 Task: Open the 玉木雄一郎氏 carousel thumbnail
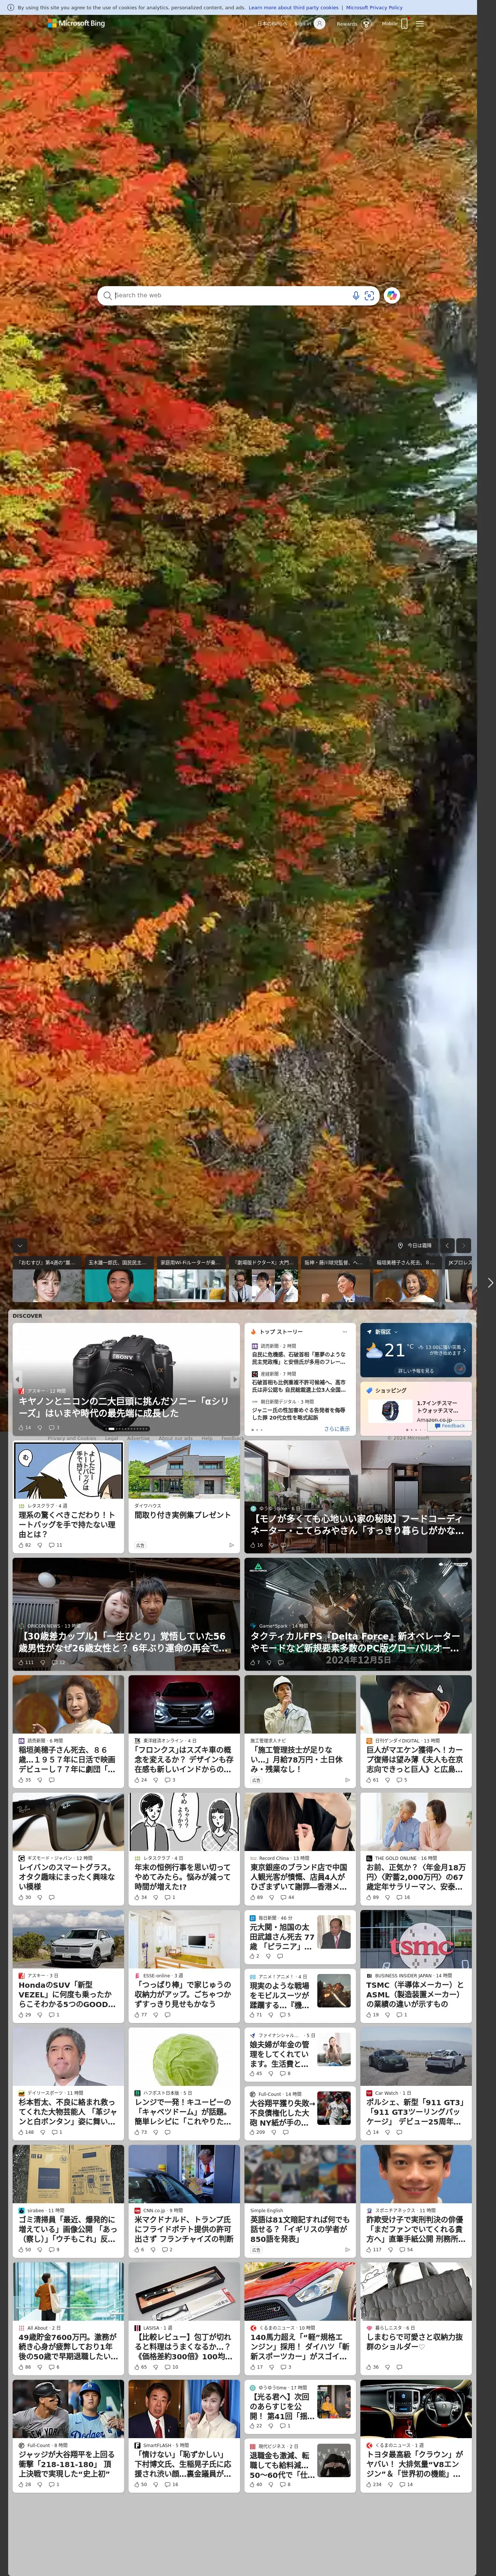(x=119, y=1280)
